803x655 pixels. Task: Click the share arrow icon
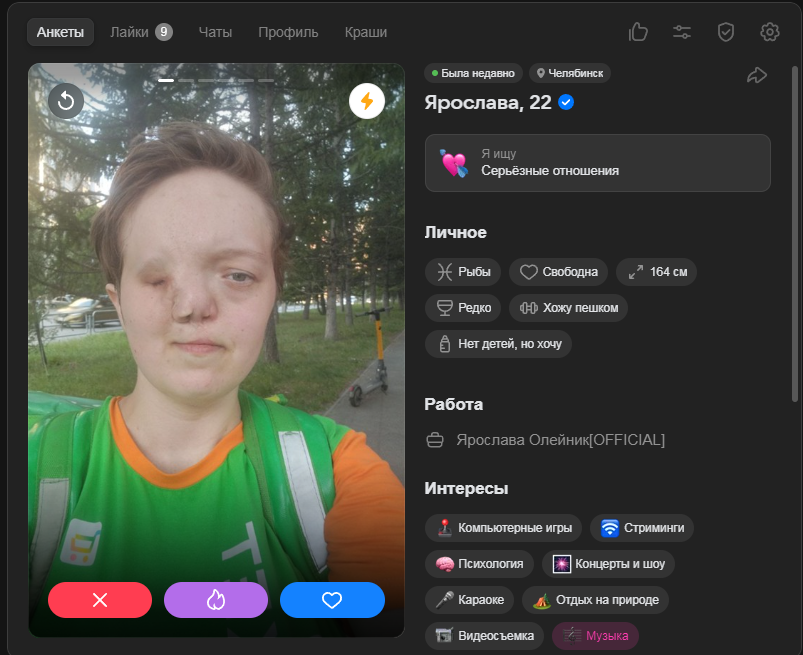click(757, 75)
